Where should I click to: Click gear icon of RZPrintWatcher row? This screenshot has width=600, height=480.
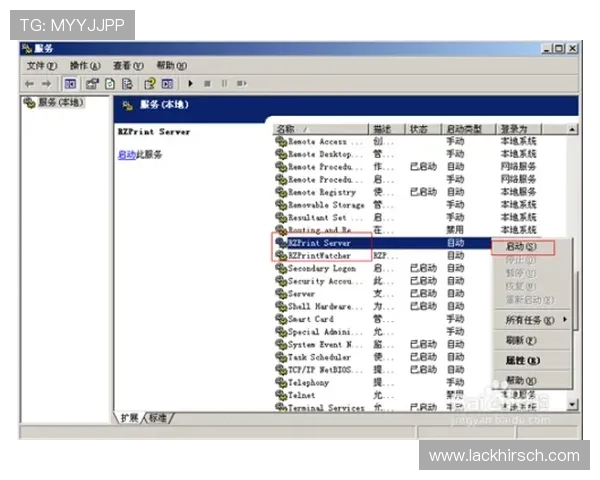[x=281, y=255]
